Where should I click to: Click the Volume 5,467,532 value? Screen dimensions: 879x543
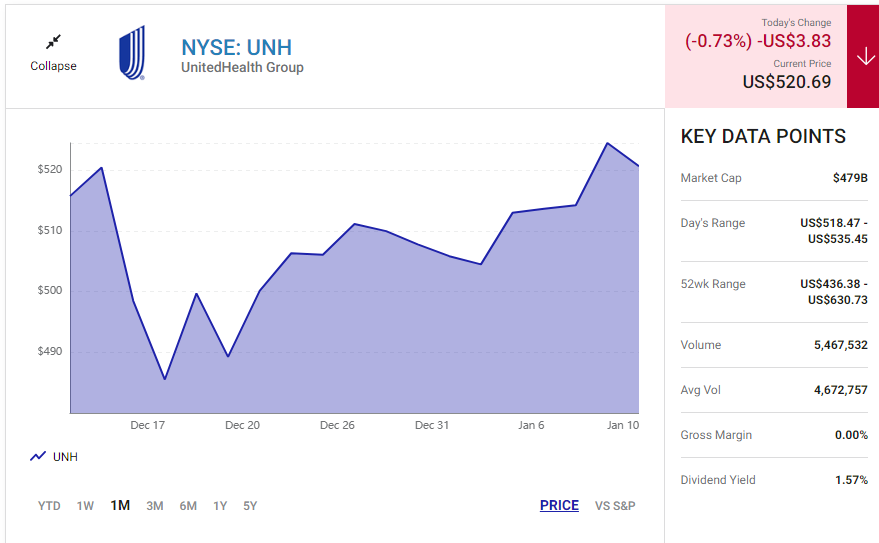840,345
